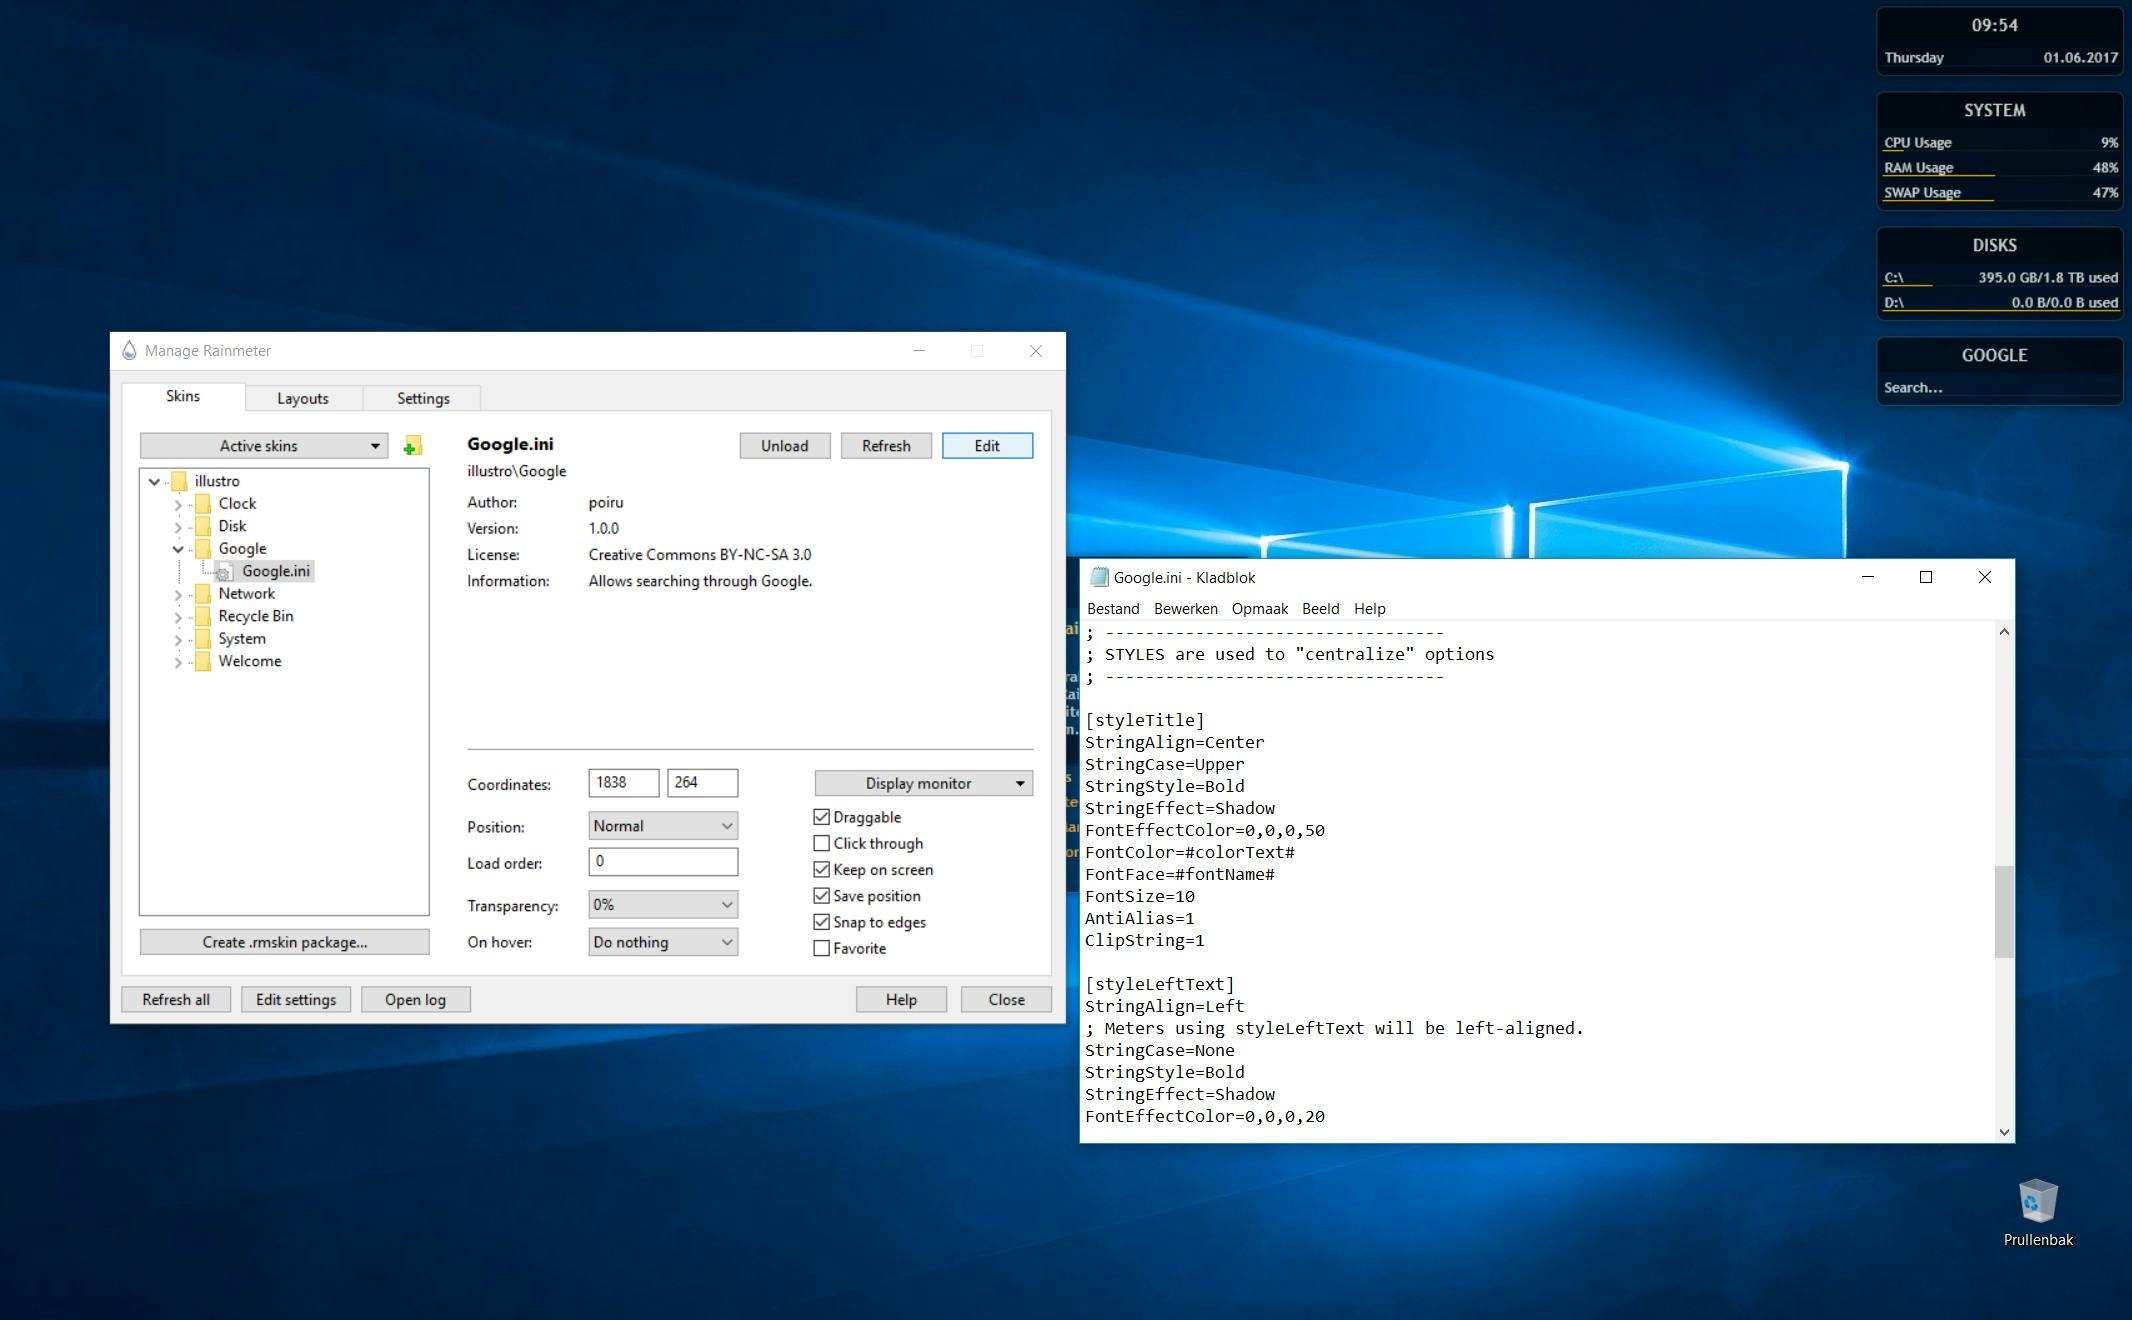Click the Notepad icon in Kladblok title bar
Viewport: 2132px width, 1320px height.
tap(1099, 577)
